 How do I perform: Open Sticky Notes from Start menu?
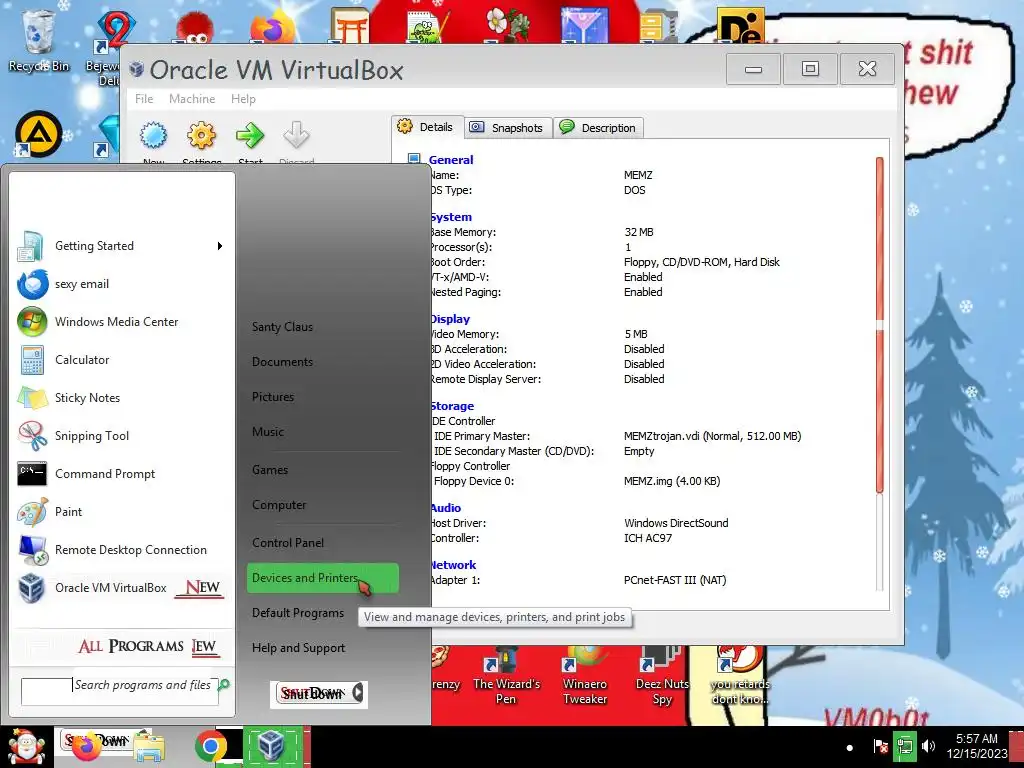[120, 397]
